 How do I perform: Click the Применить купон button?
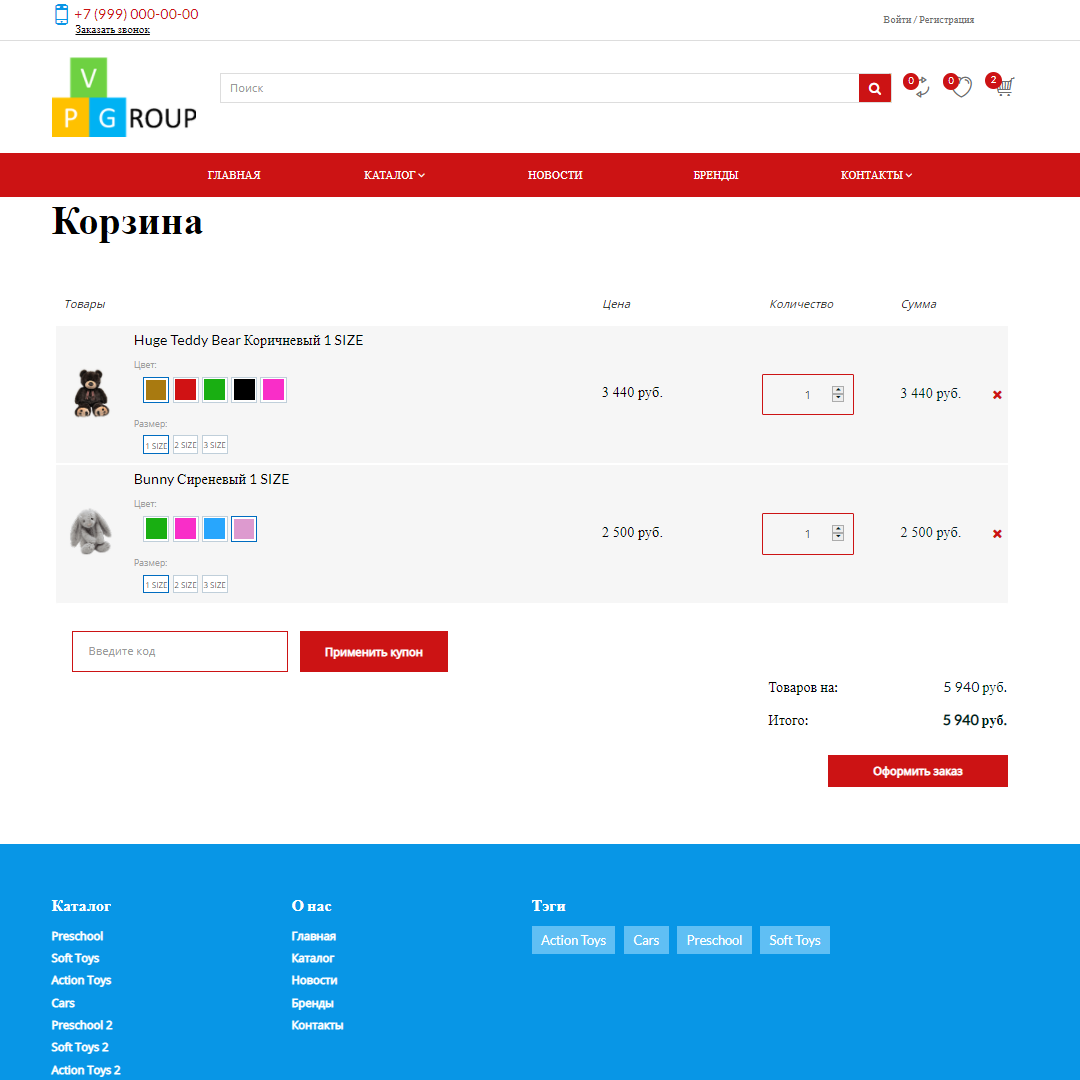(x=373, y=651)
